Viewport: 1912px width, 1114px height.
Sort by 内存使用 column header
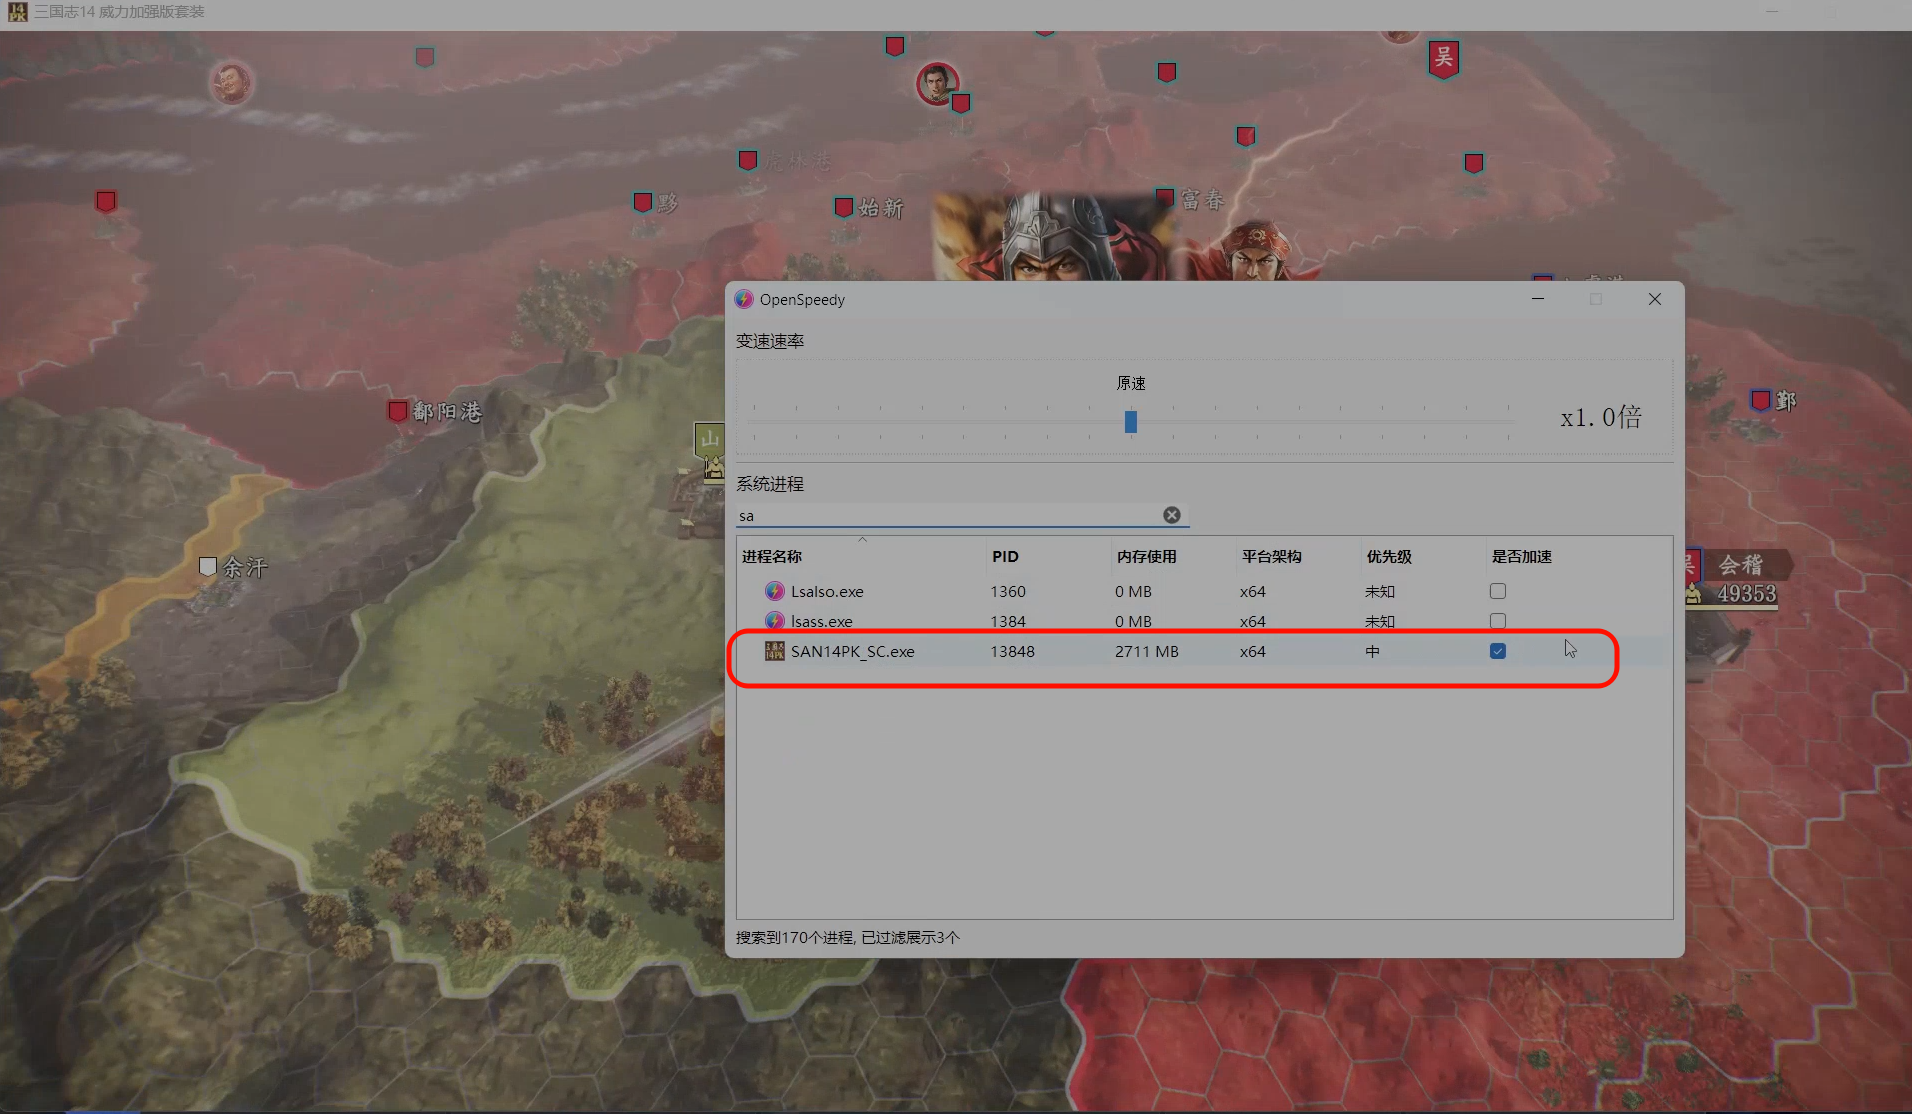[x=1146, y=557]
